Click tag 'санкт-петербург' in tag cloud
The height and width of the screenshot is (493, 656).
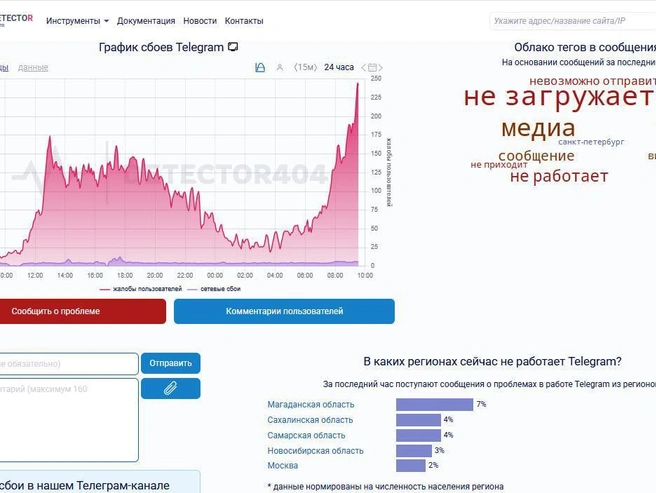591,142
